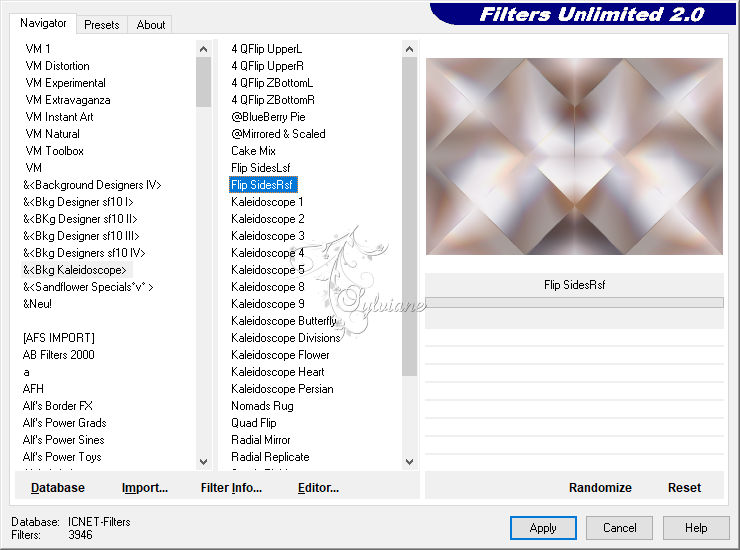Click the filter preview image
This screenshot has width=740, height=550.
coord(574,156)
